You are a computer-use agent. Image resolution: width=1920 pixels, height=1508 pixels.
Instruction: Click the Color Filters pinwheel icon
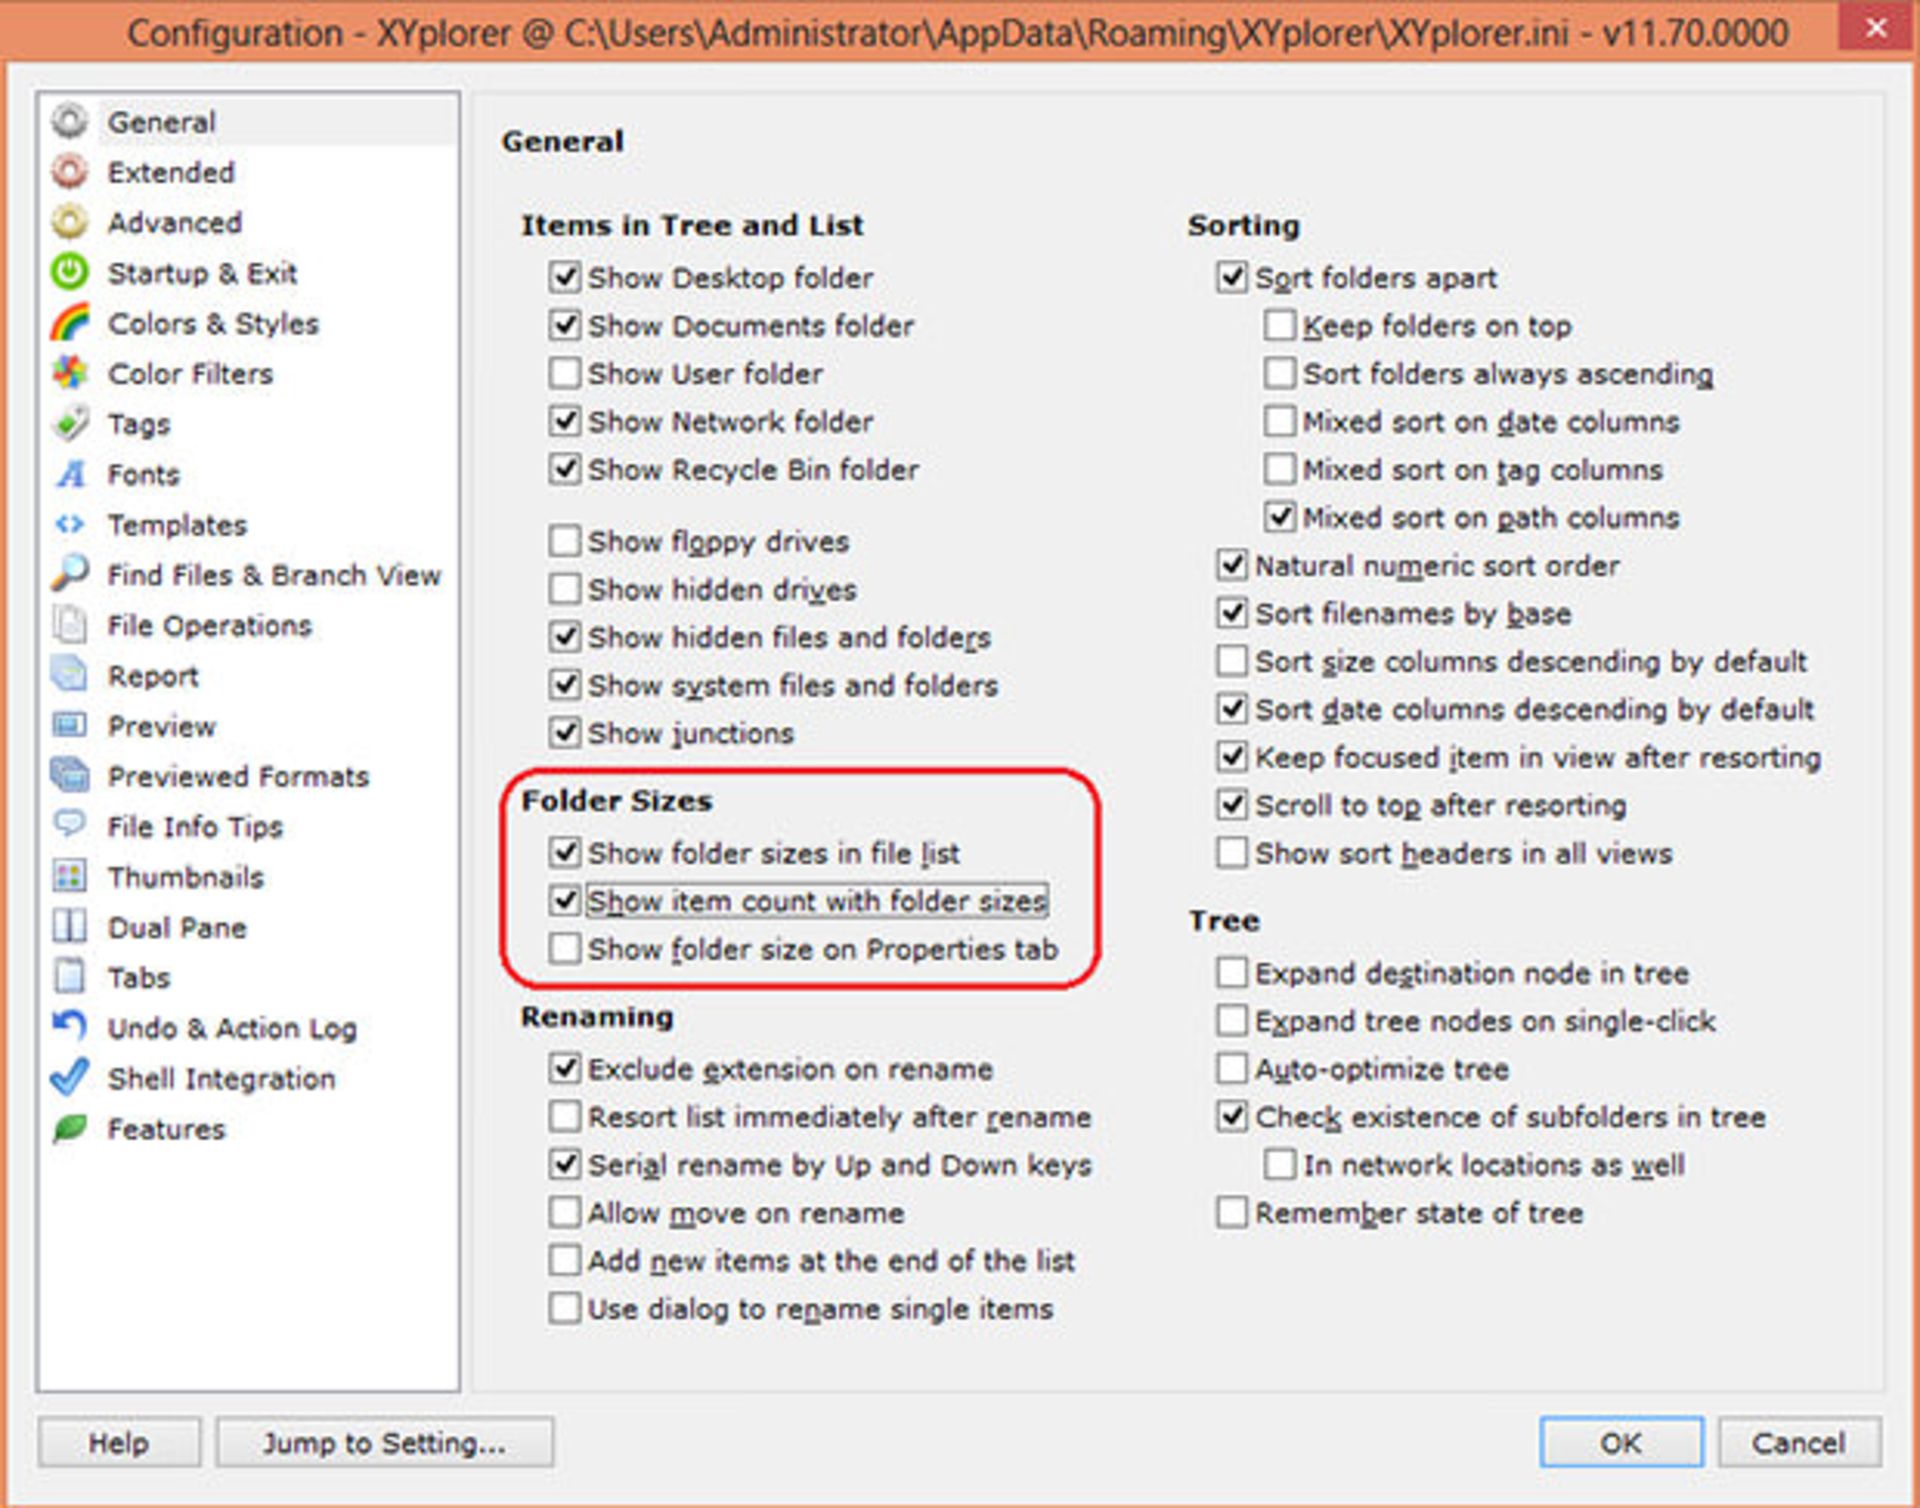70,373
